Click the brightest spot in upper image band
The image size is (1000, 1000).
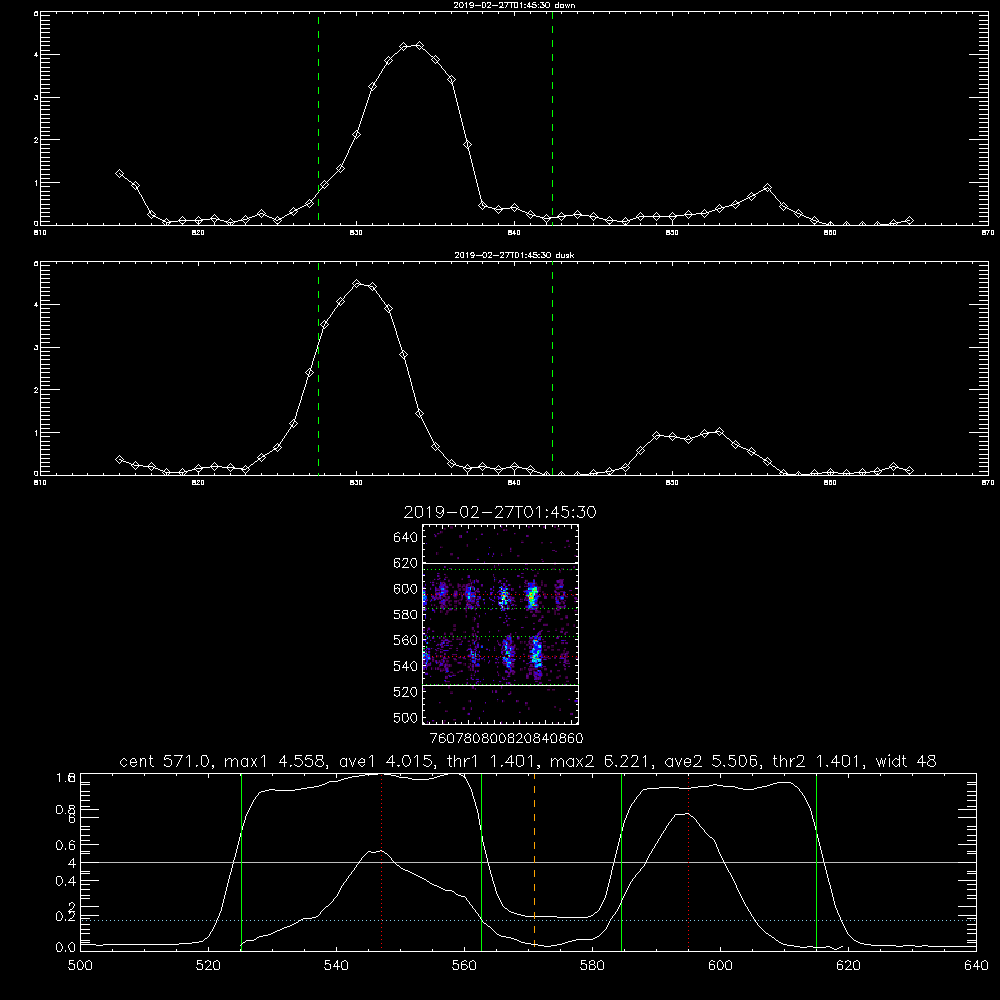pos(533,596)
